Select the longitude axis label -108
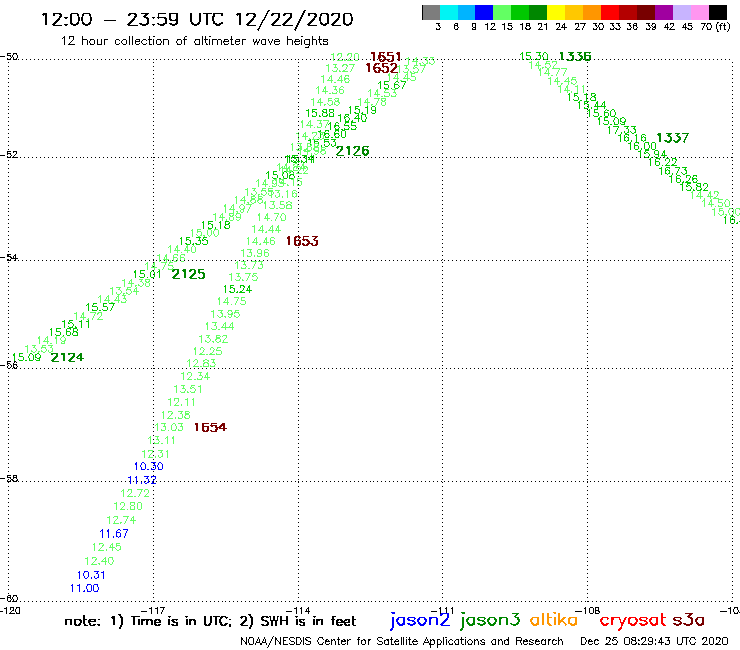 point(587,611)
